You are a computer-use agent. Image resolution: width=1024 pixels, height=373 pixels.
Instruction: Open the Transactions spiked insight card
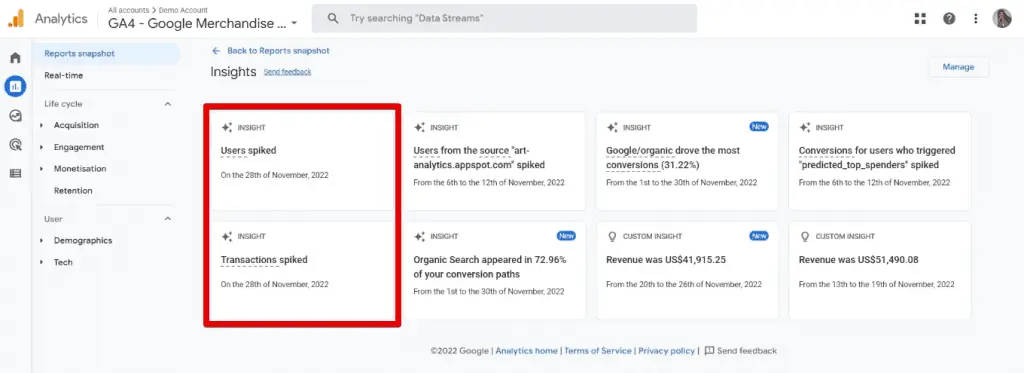[302, 270]
